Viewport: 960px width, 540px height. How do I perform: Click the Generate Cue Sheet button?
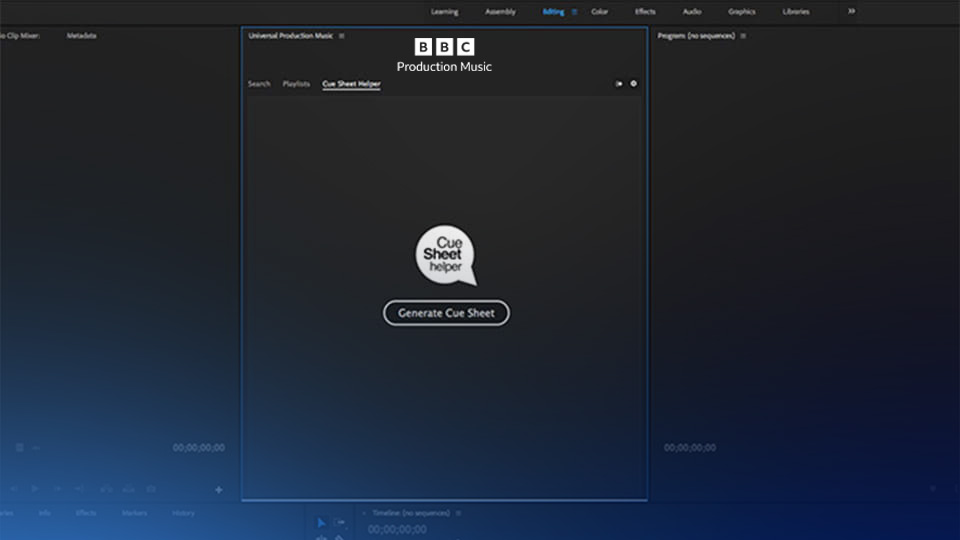tap(446, 313)
